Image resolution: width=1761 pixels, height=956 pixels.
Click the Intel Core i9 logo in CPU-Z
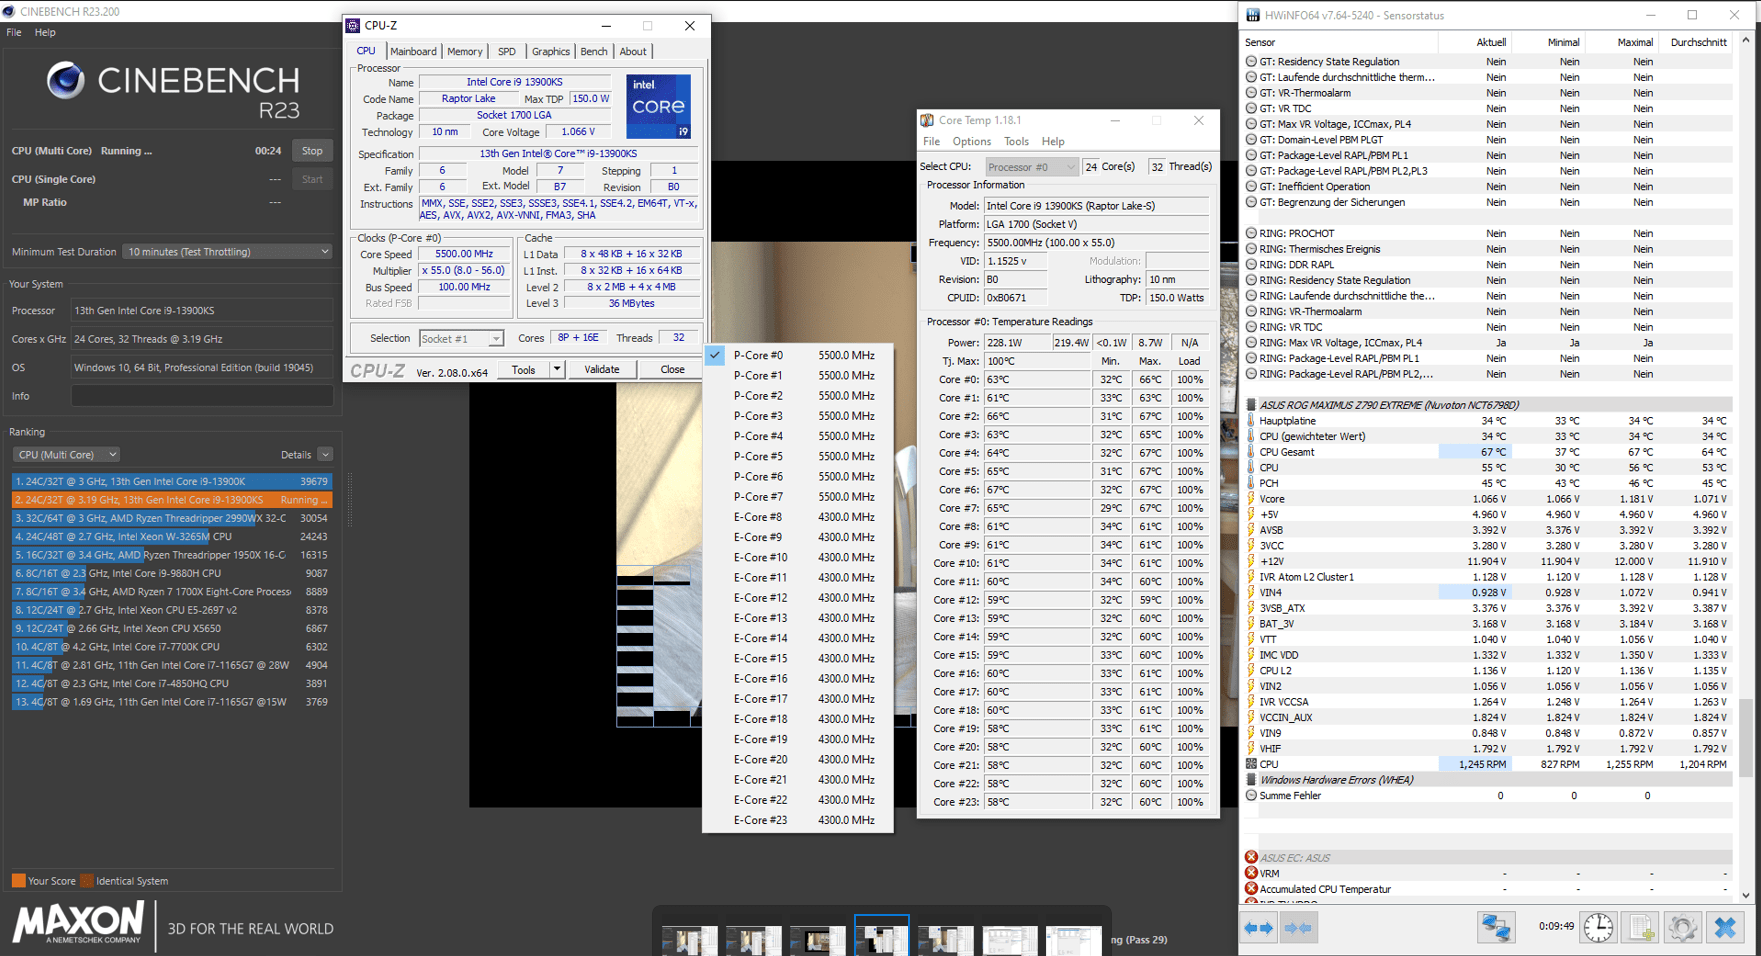pyautogui.click(x=658, y=106)
